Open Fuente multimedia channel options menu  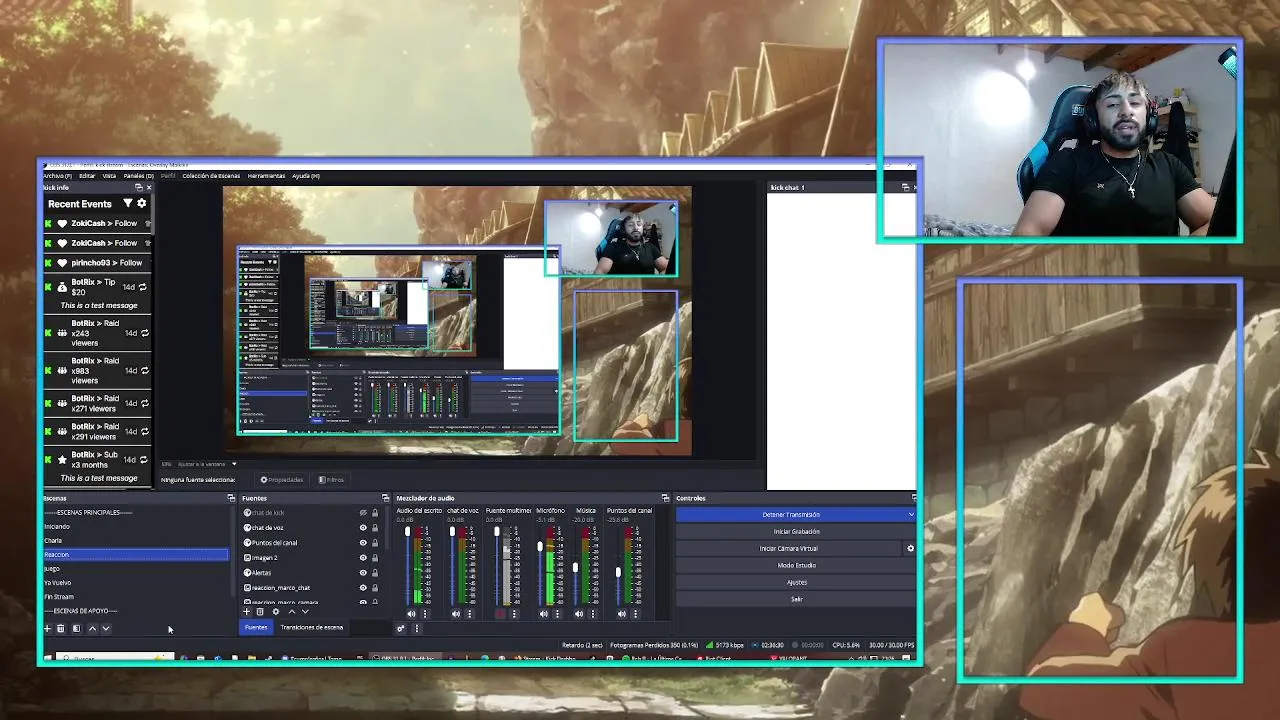coord(514,614)
